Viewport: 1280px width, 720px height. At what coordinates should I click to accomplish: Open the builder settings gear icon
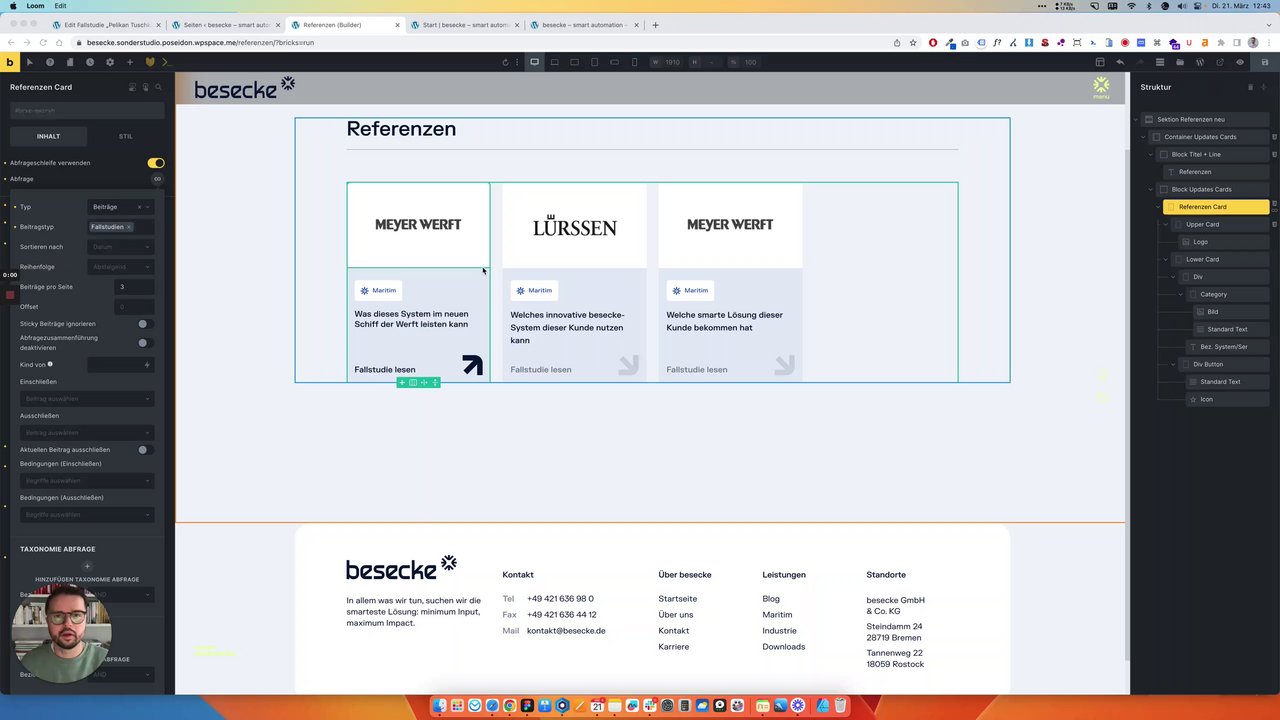[110, 62]
